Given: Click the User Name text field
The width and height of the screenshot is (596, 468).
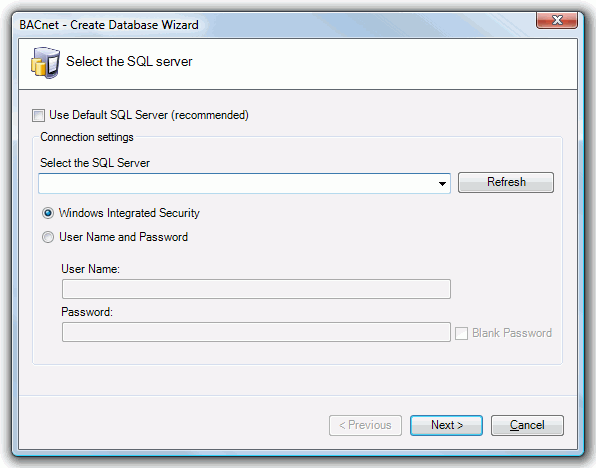Looking at the screenshot, I should click(x=256, y=289).
